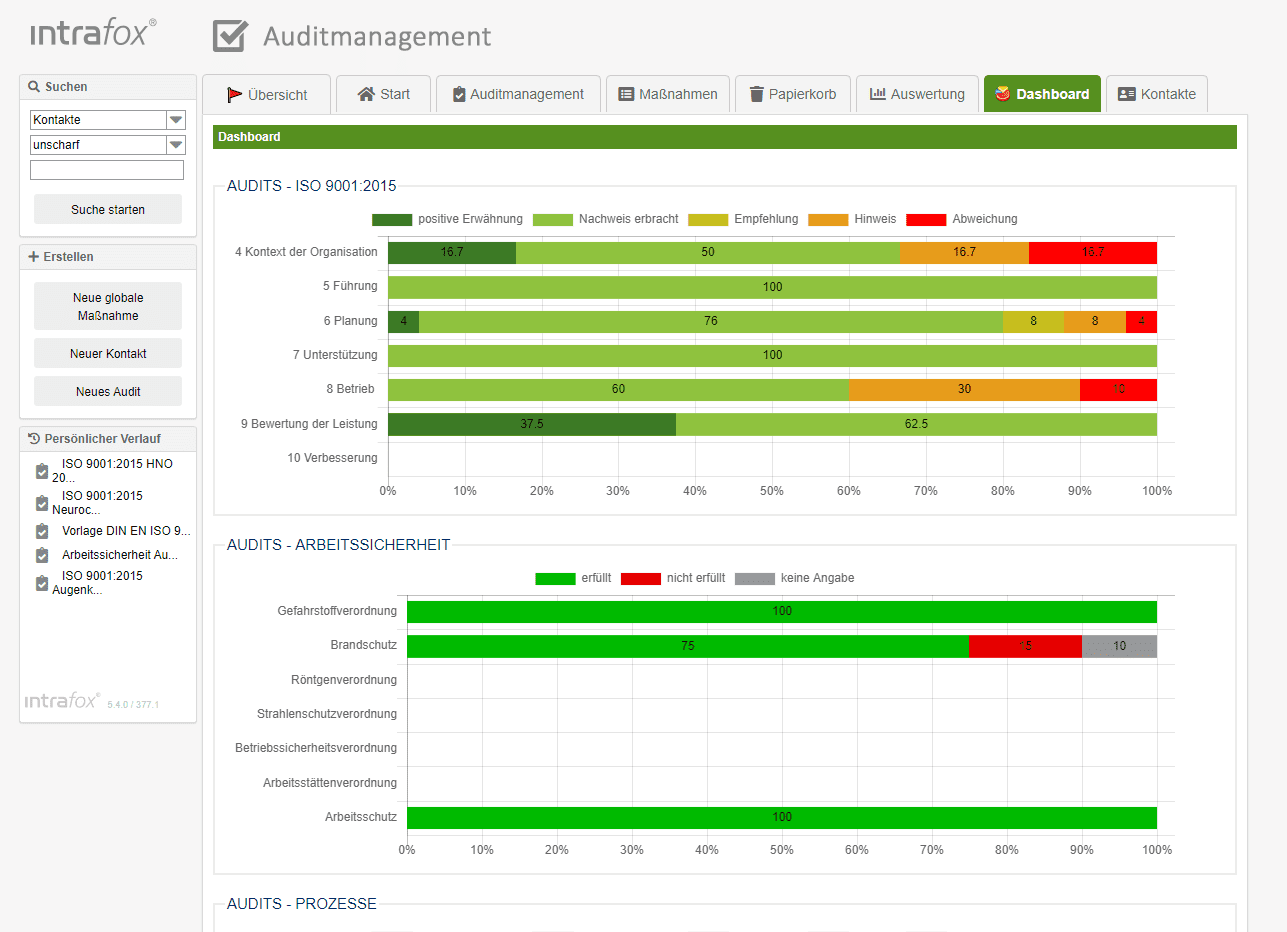Open the Kontakte search category dropdown
The width and height of the screenshot is (1287, 932).
pos(176,119)
